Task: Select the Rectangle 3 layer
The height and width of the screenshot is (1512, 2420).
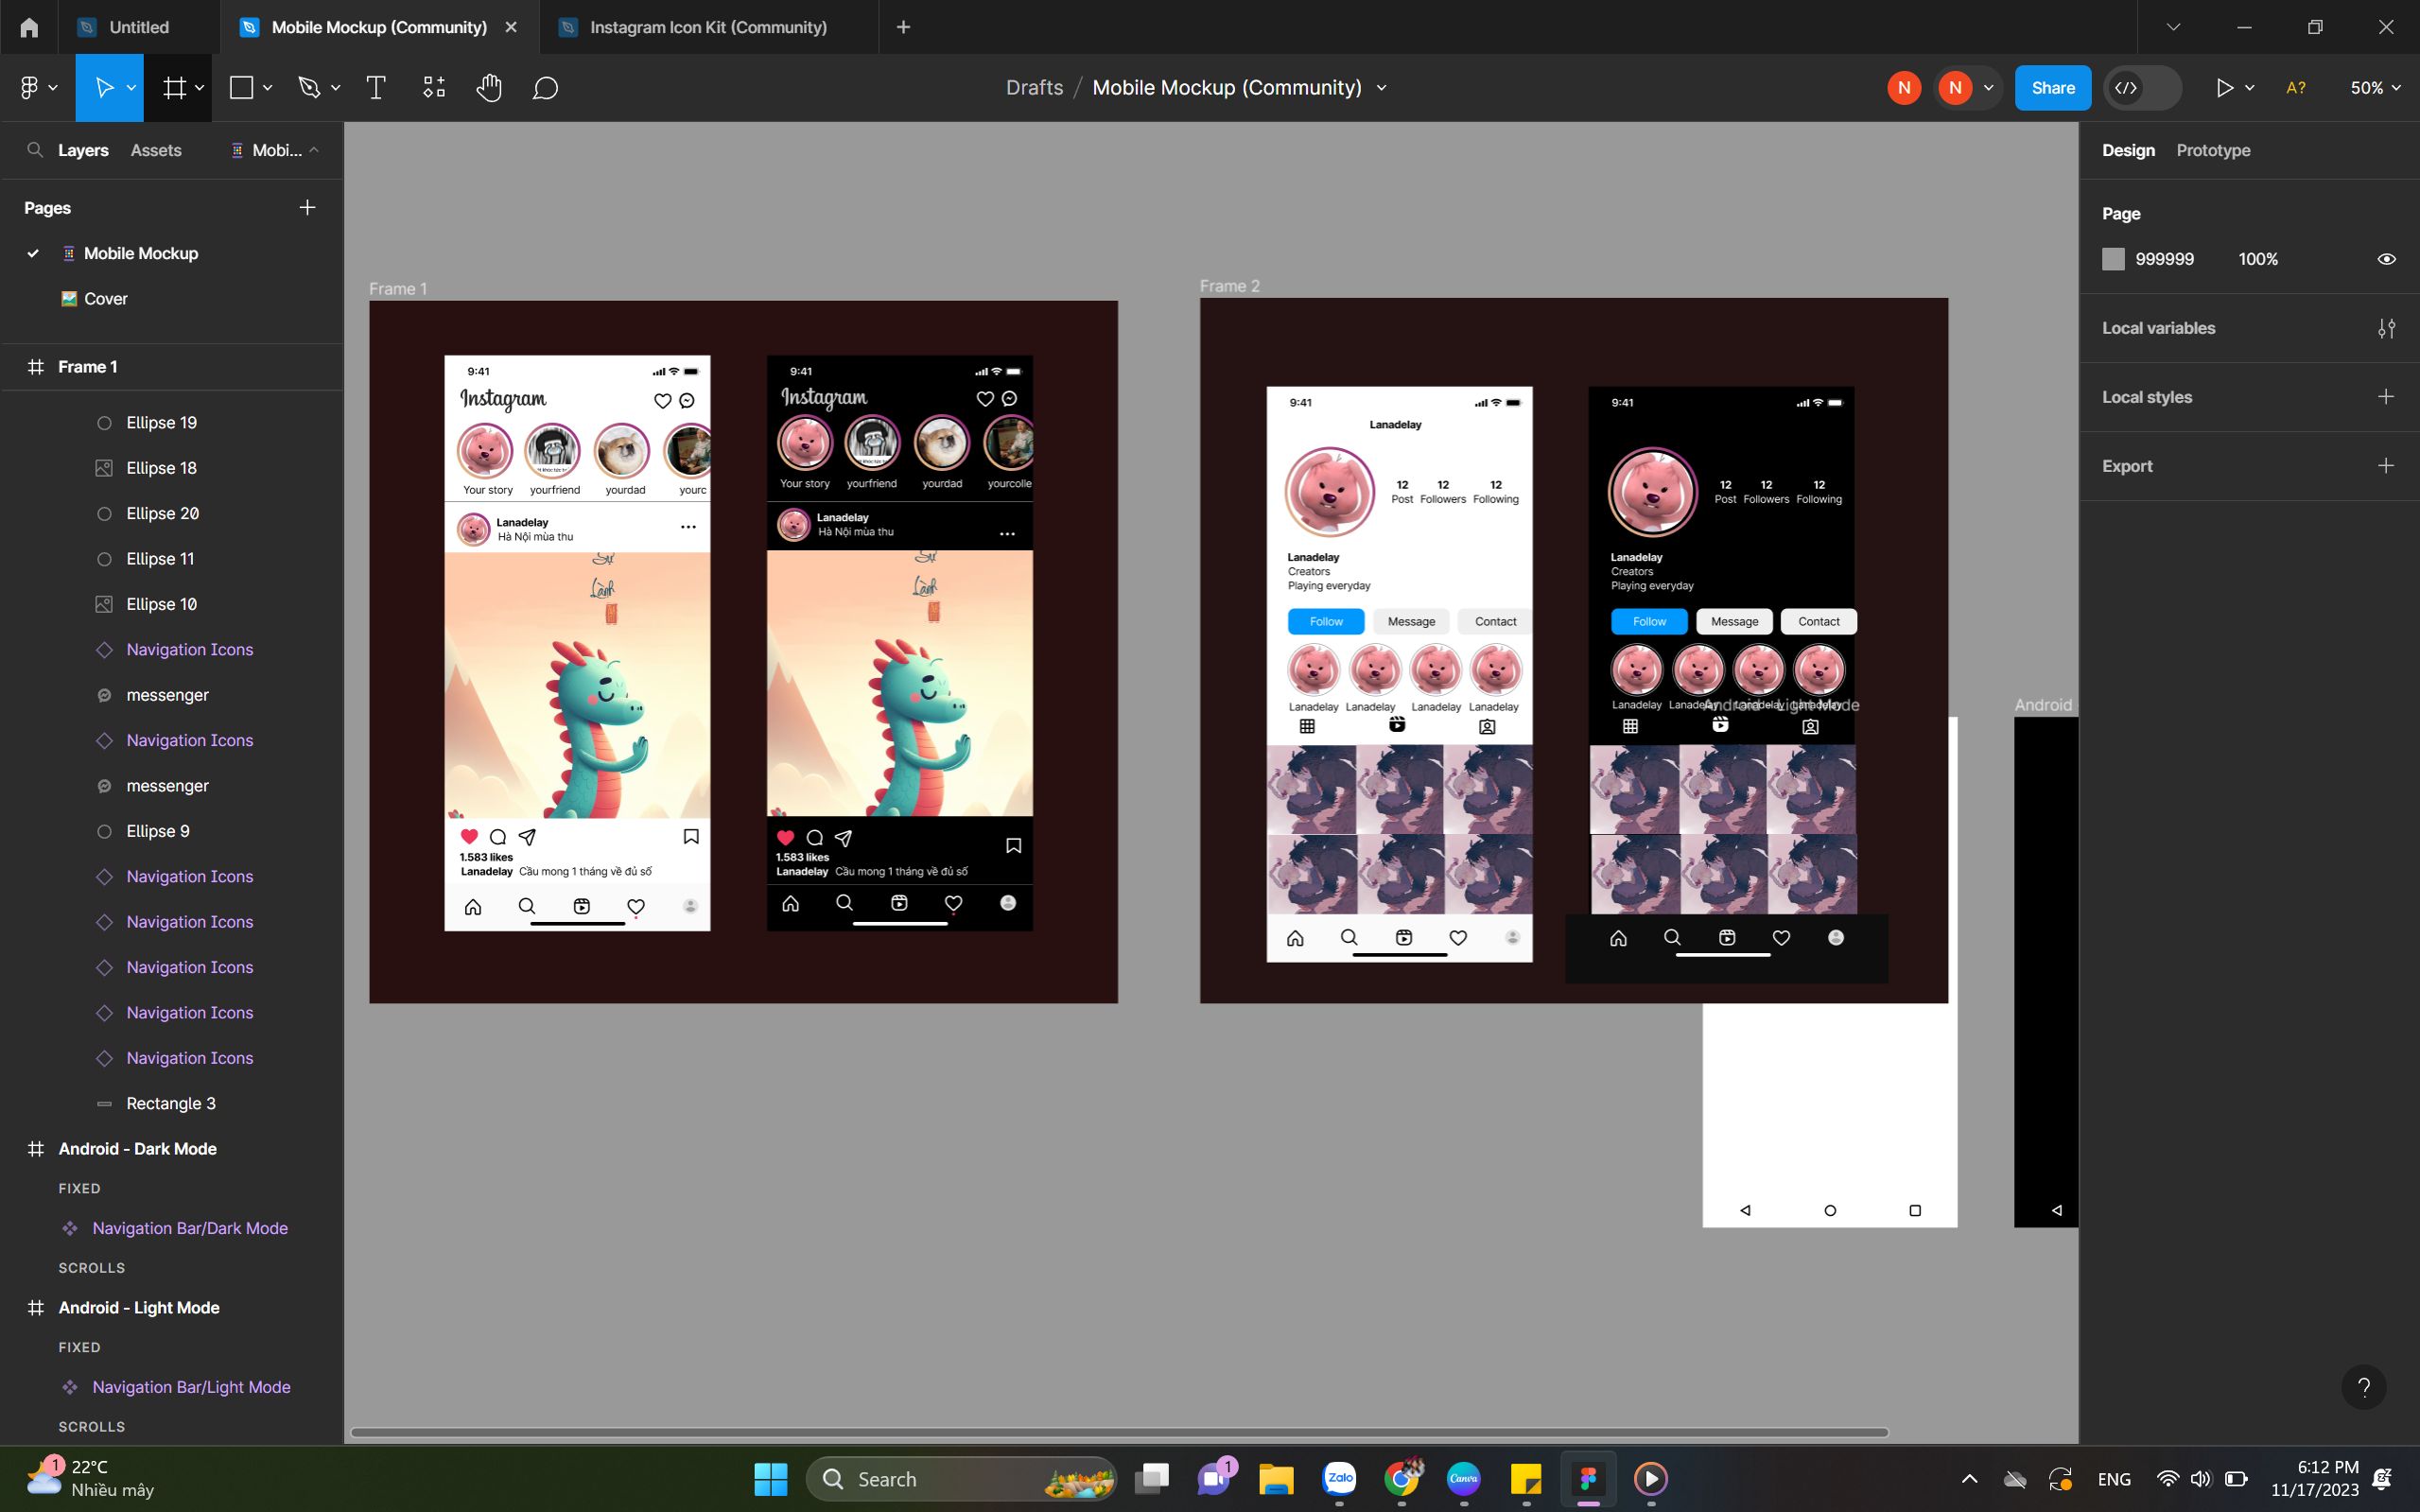Action: (172, 1103)
